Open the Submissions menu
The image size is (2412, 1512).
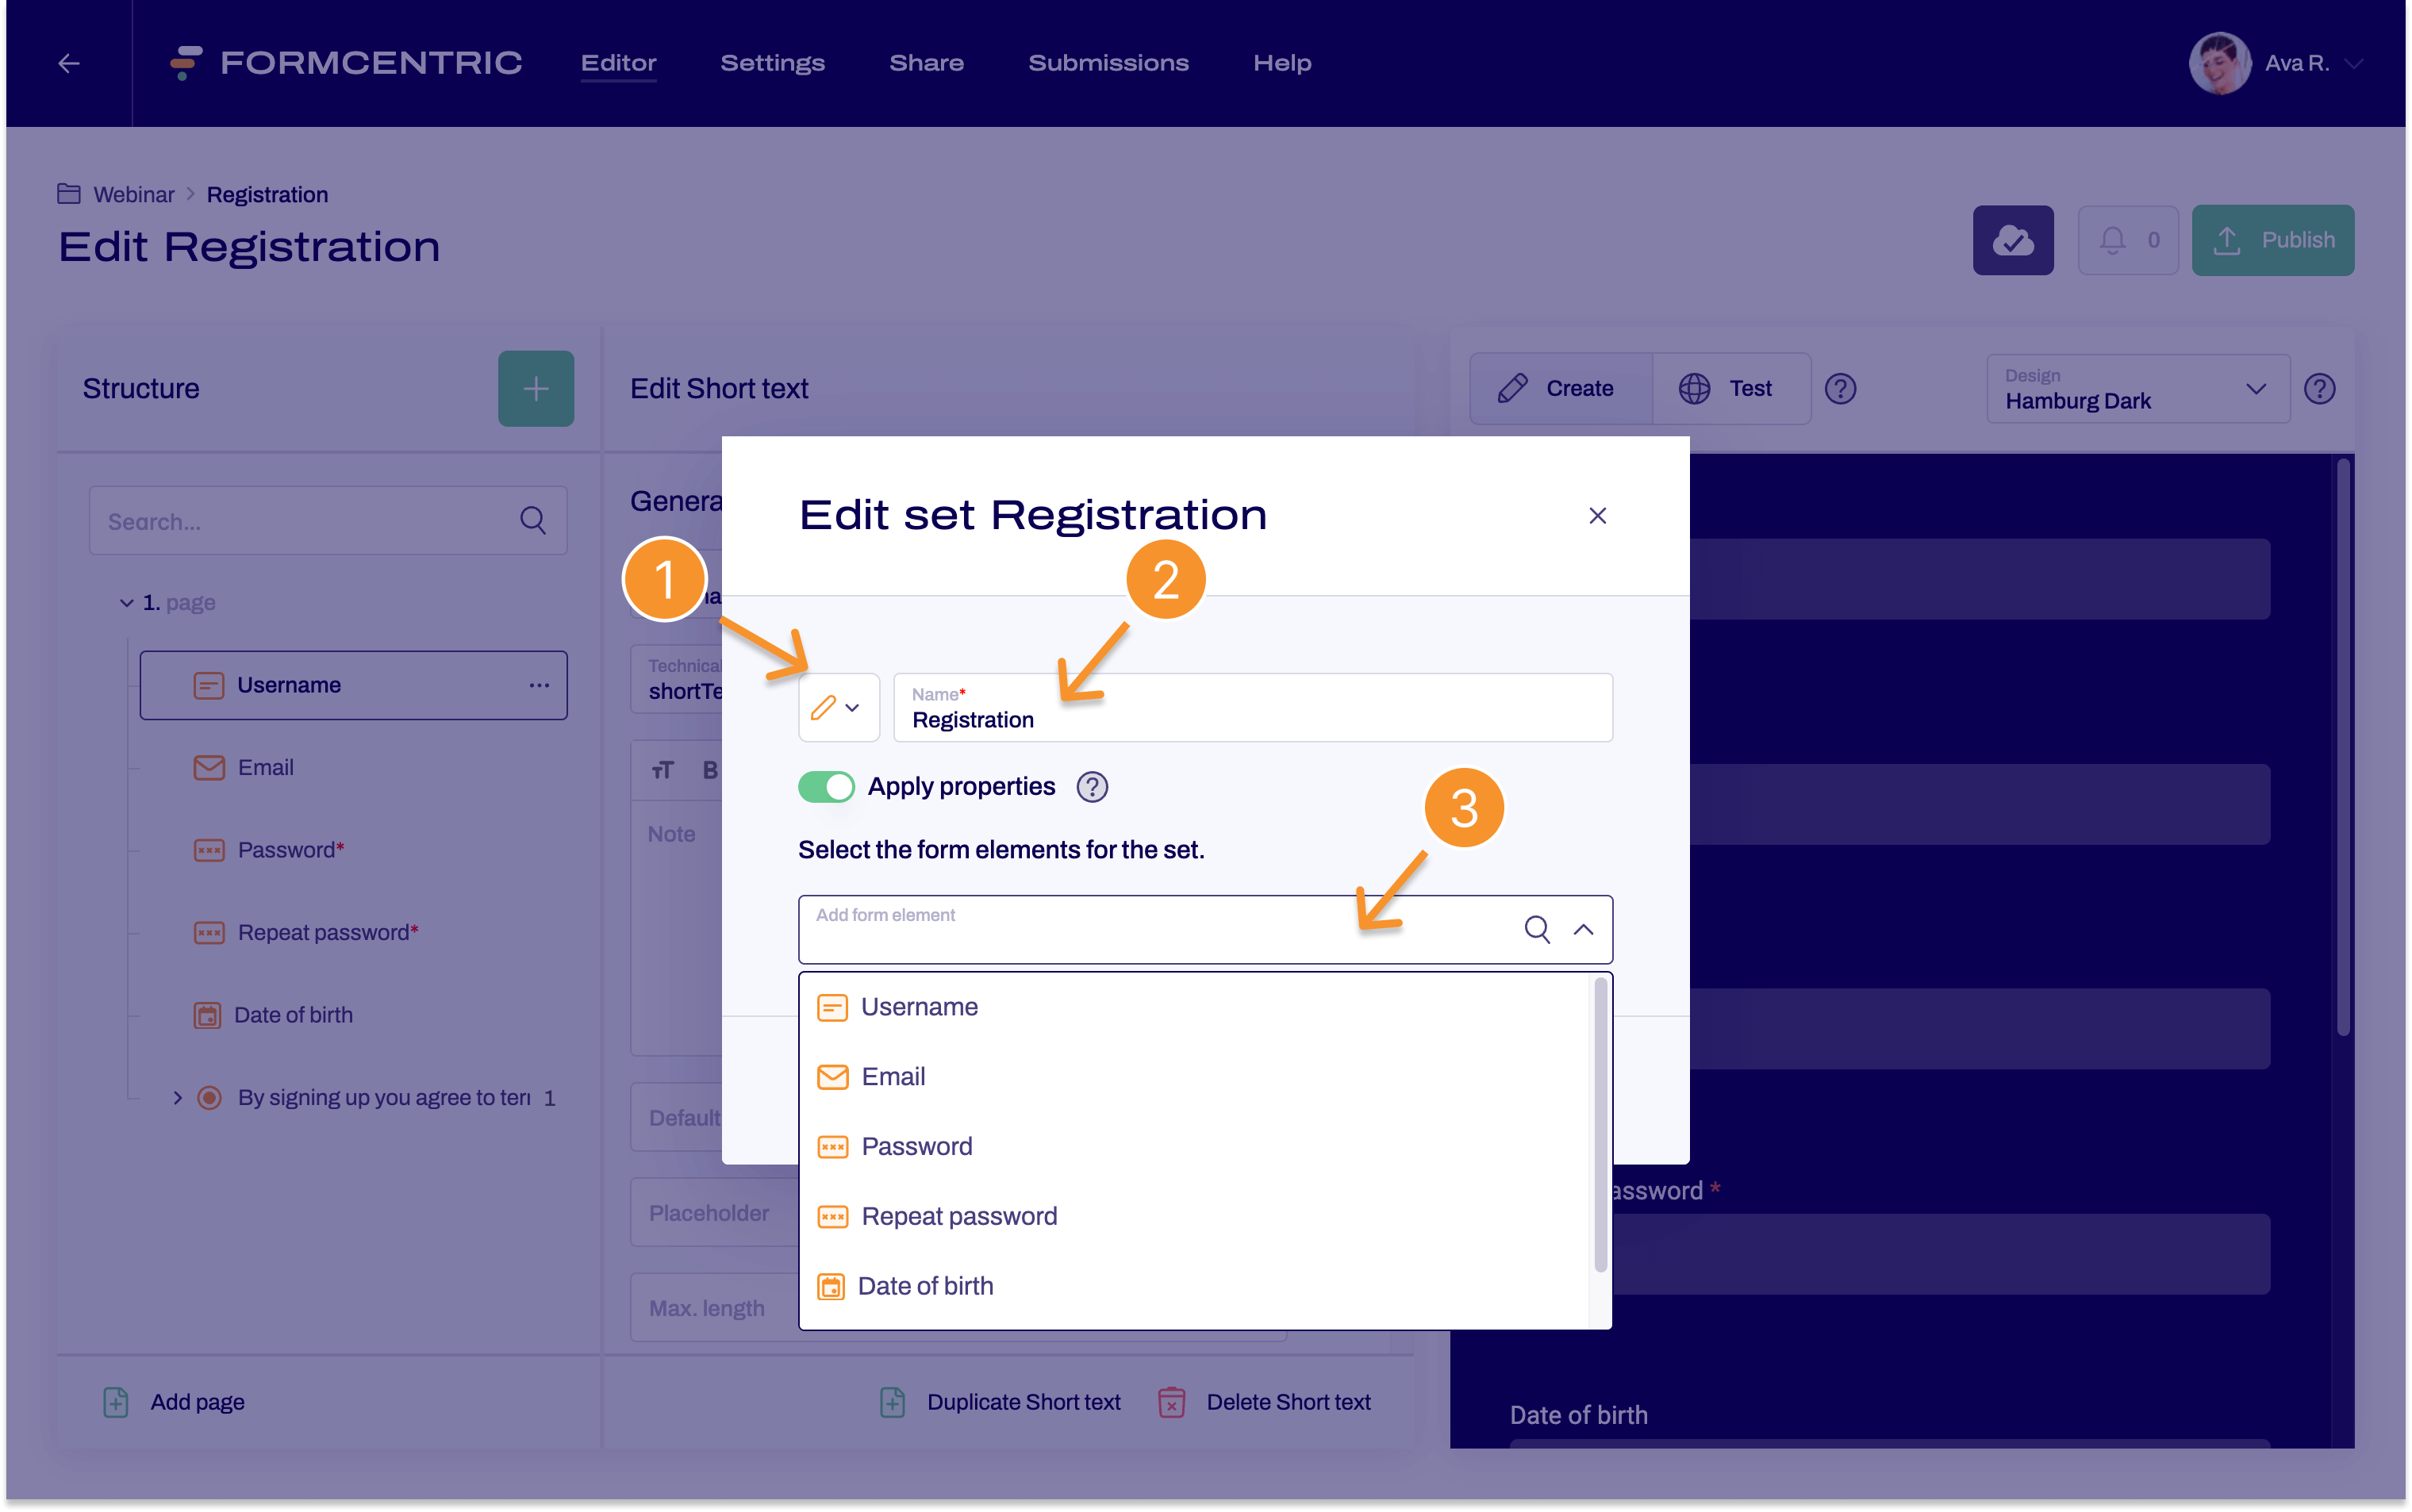[1108, 62]
